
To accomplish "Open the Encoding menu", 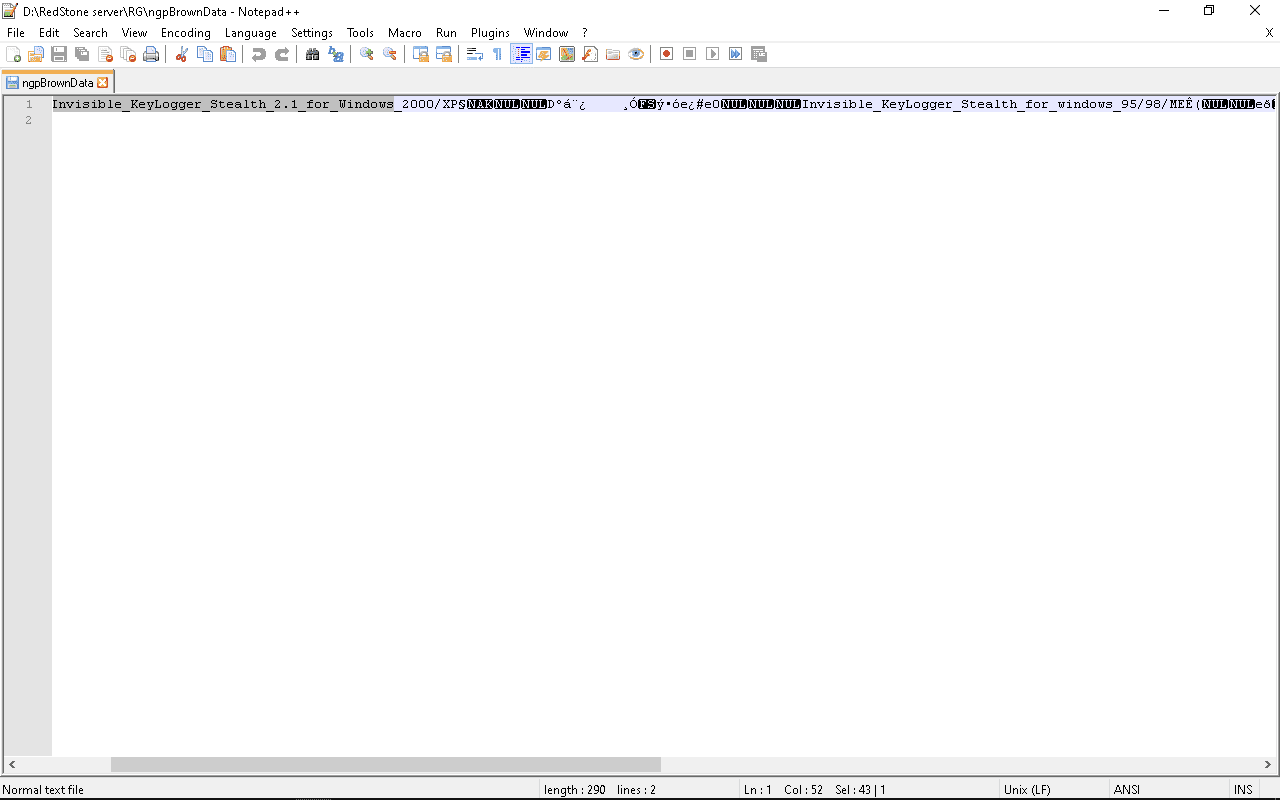I will (x=186, y=33).
